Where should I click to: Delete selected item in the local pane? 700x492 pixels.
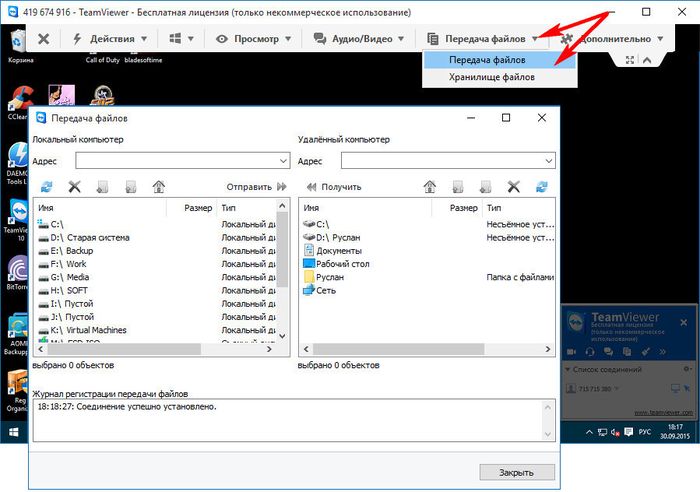pos(75,186)
